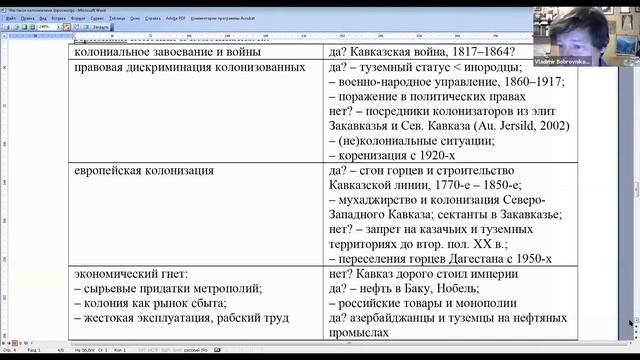This screenshot has width=640, height=360.
Task: Open the Таблица menu
Action: coord(117,18)
